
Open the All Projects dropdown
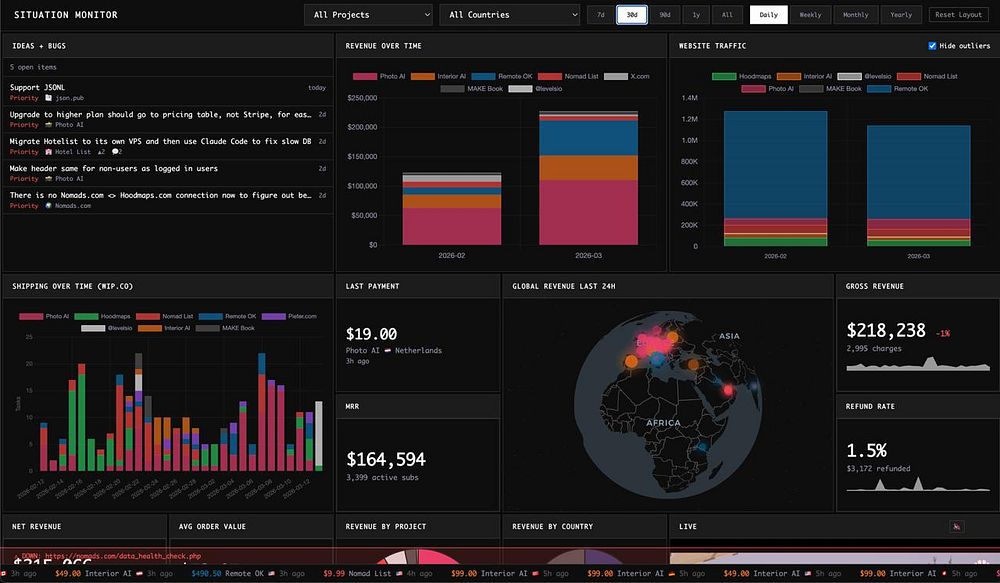tap(368, 15)
